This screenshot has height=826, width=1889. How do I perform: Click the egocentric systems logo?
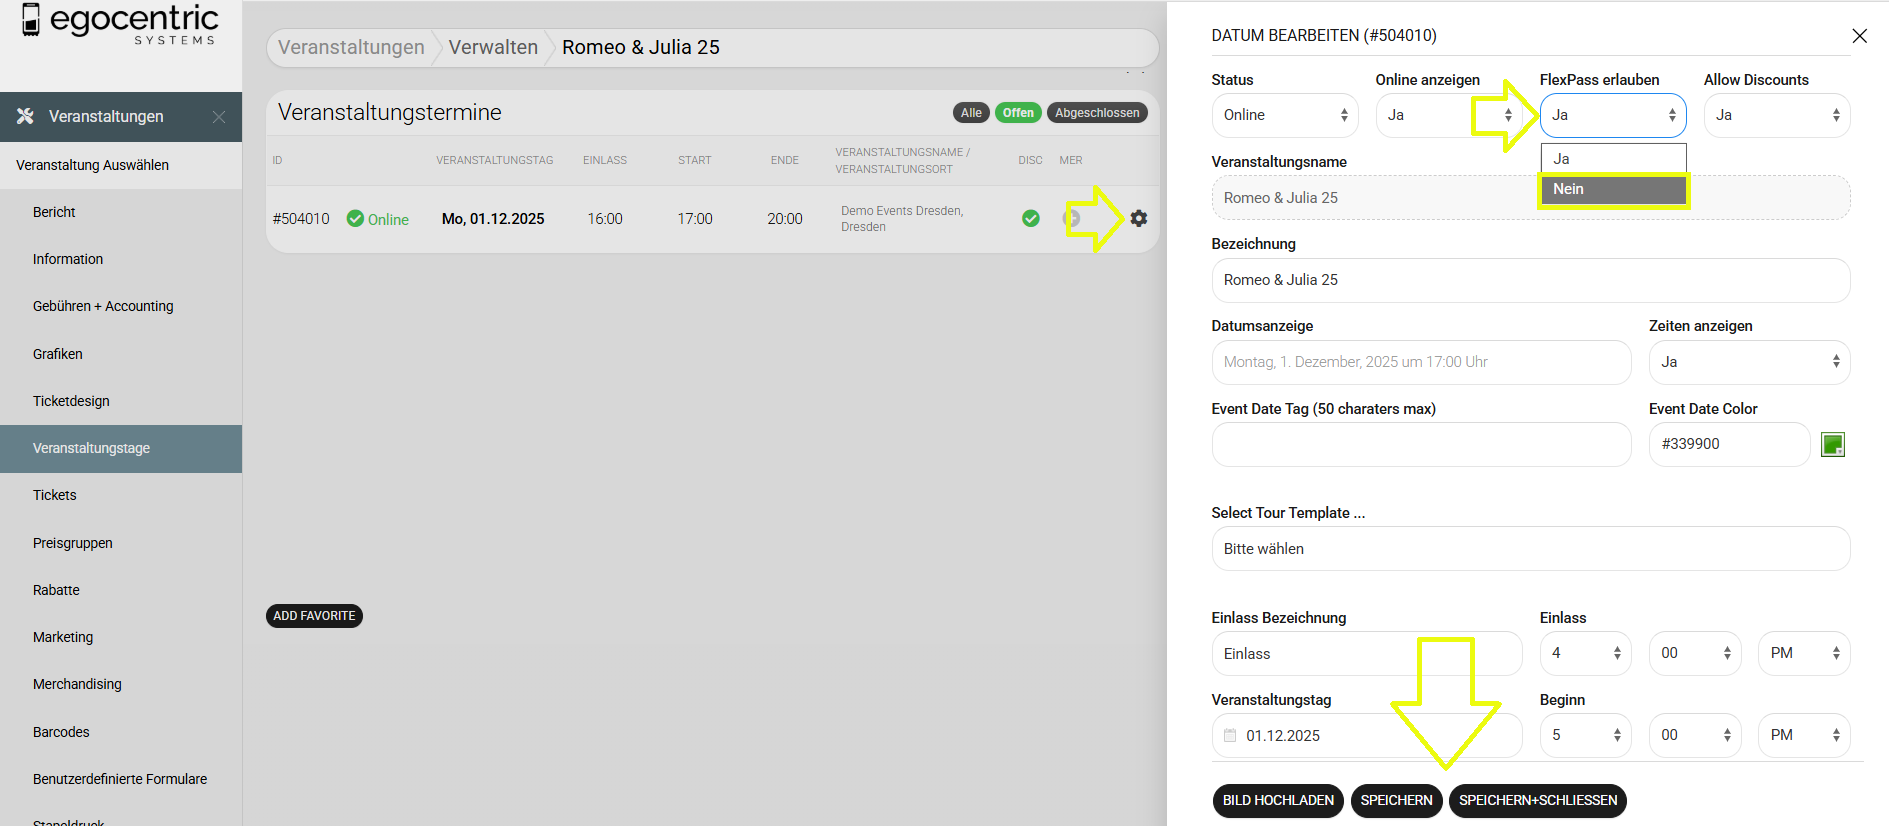120,24
